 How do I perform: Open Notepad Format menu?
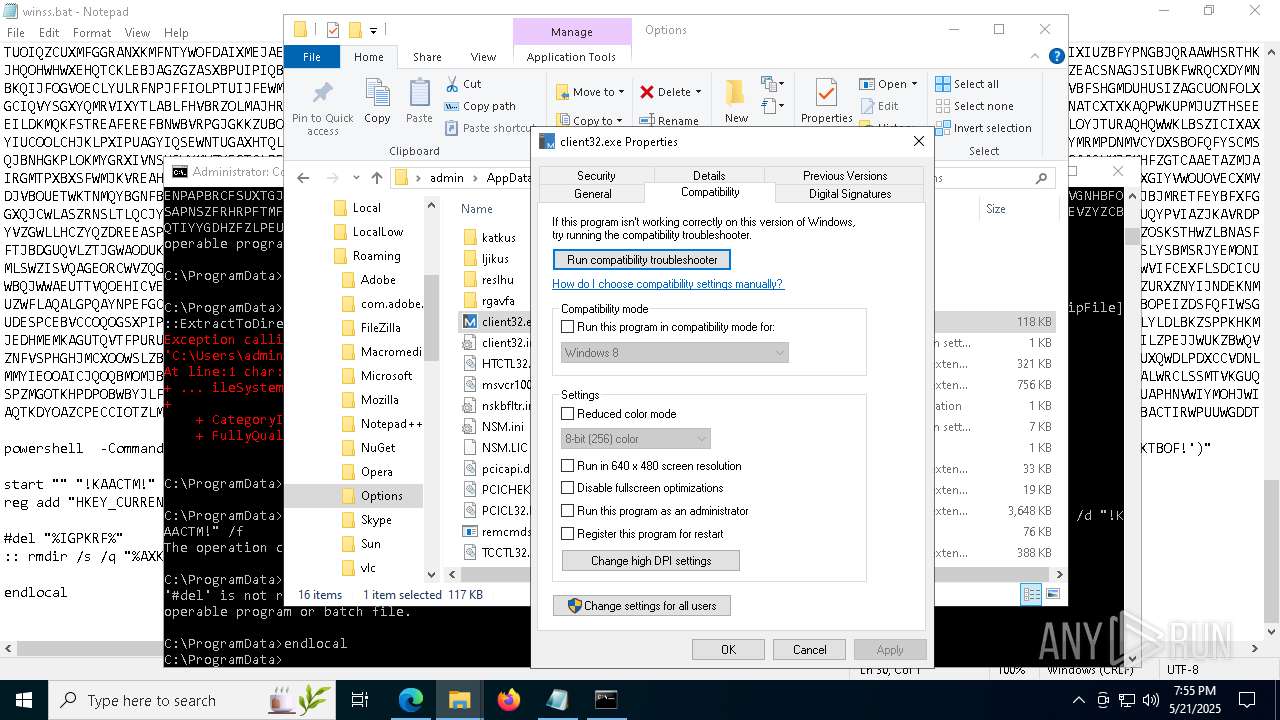pyautogui.click(x=92, y=33)
